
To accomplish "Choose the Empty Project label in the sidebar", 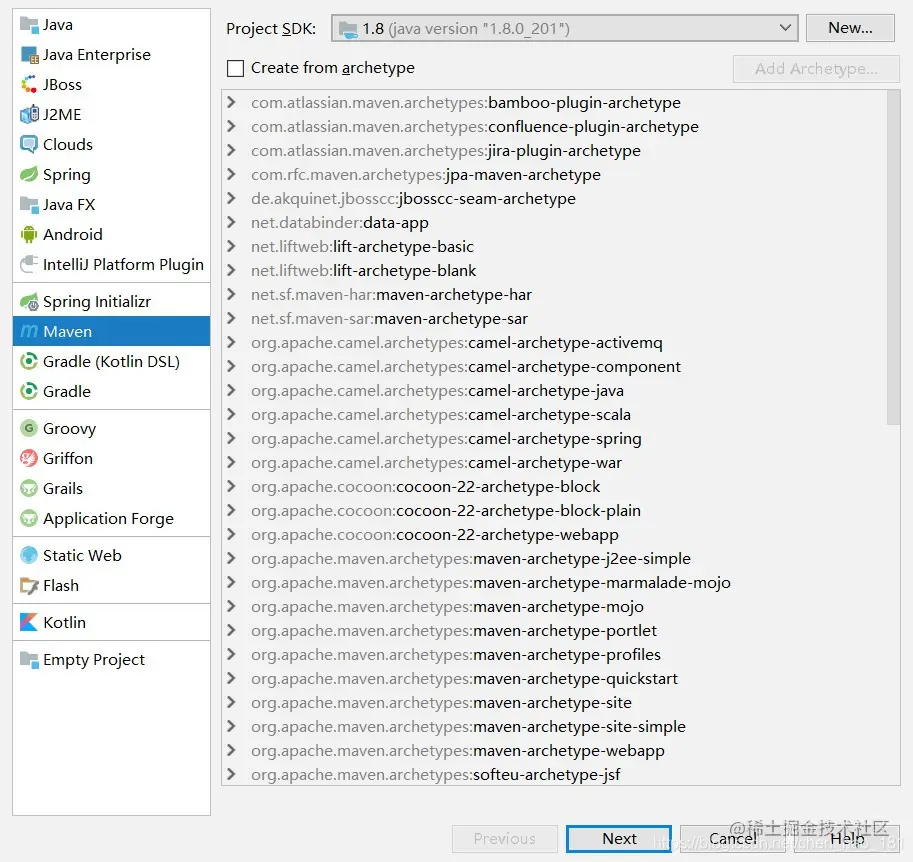I will point(94,659).
